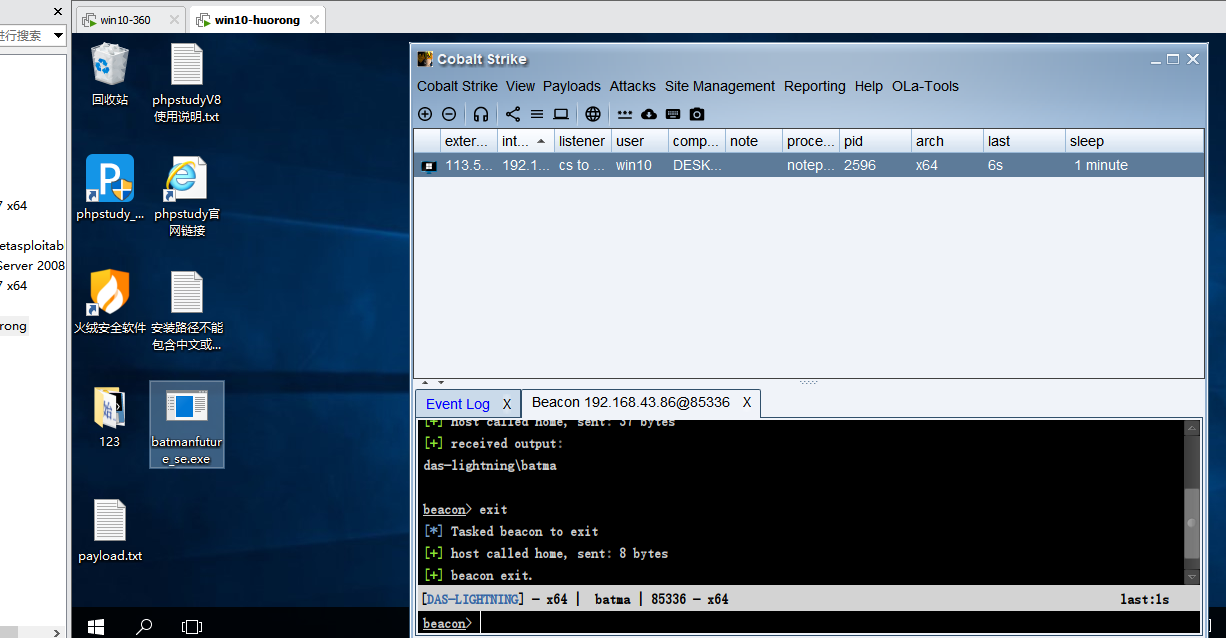Collapse session pane with up arrow

[x=424, y=382]
